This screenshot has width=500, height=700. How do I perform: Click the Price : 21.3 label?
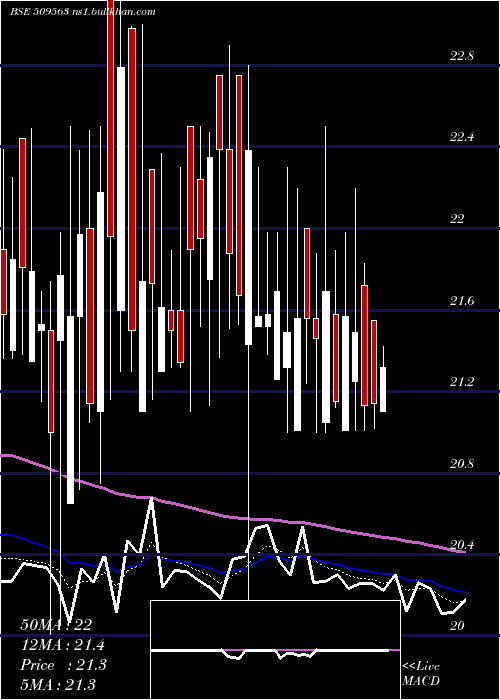[x=63, y=665]
